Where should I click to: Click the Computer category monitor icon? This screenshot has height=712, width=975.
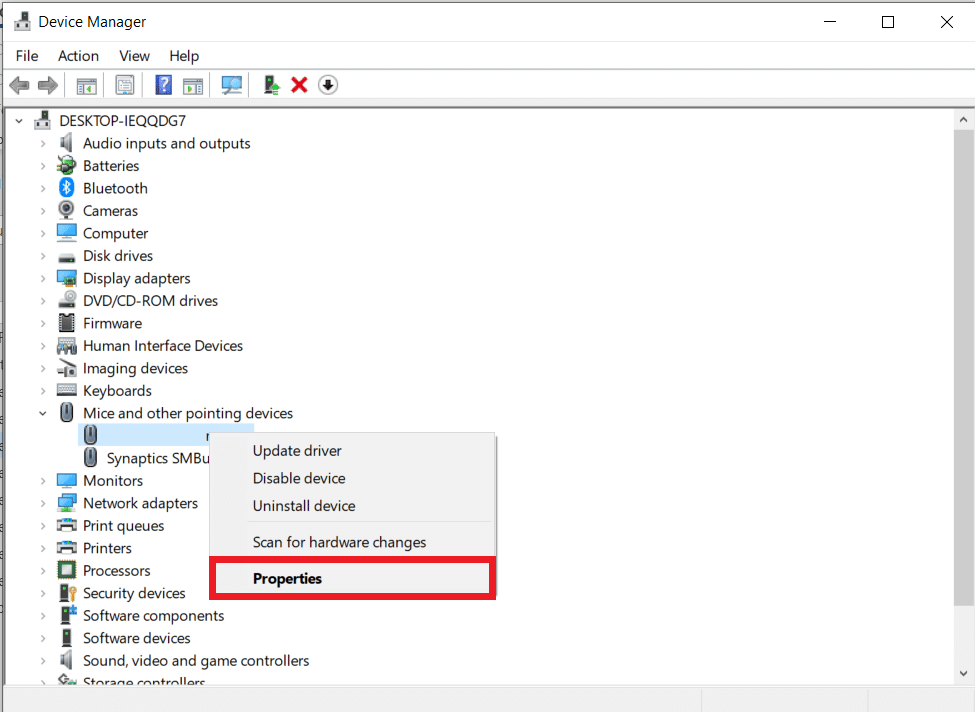(x=67, y=233)
